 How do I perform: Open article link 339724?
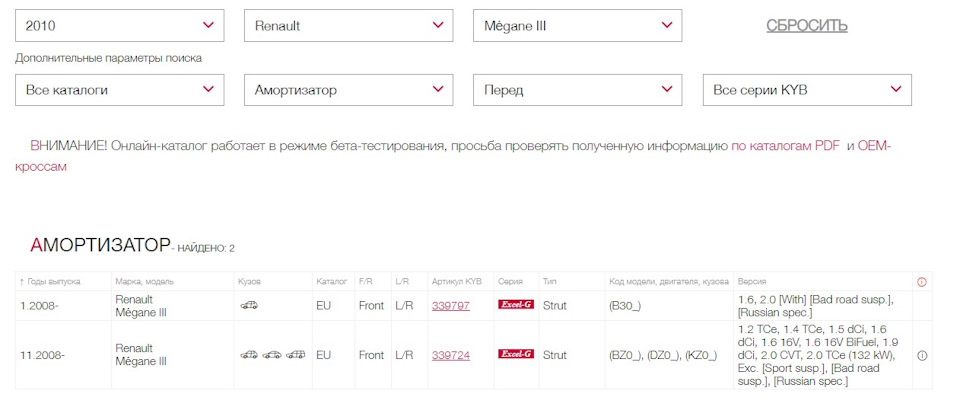point(451,355)
